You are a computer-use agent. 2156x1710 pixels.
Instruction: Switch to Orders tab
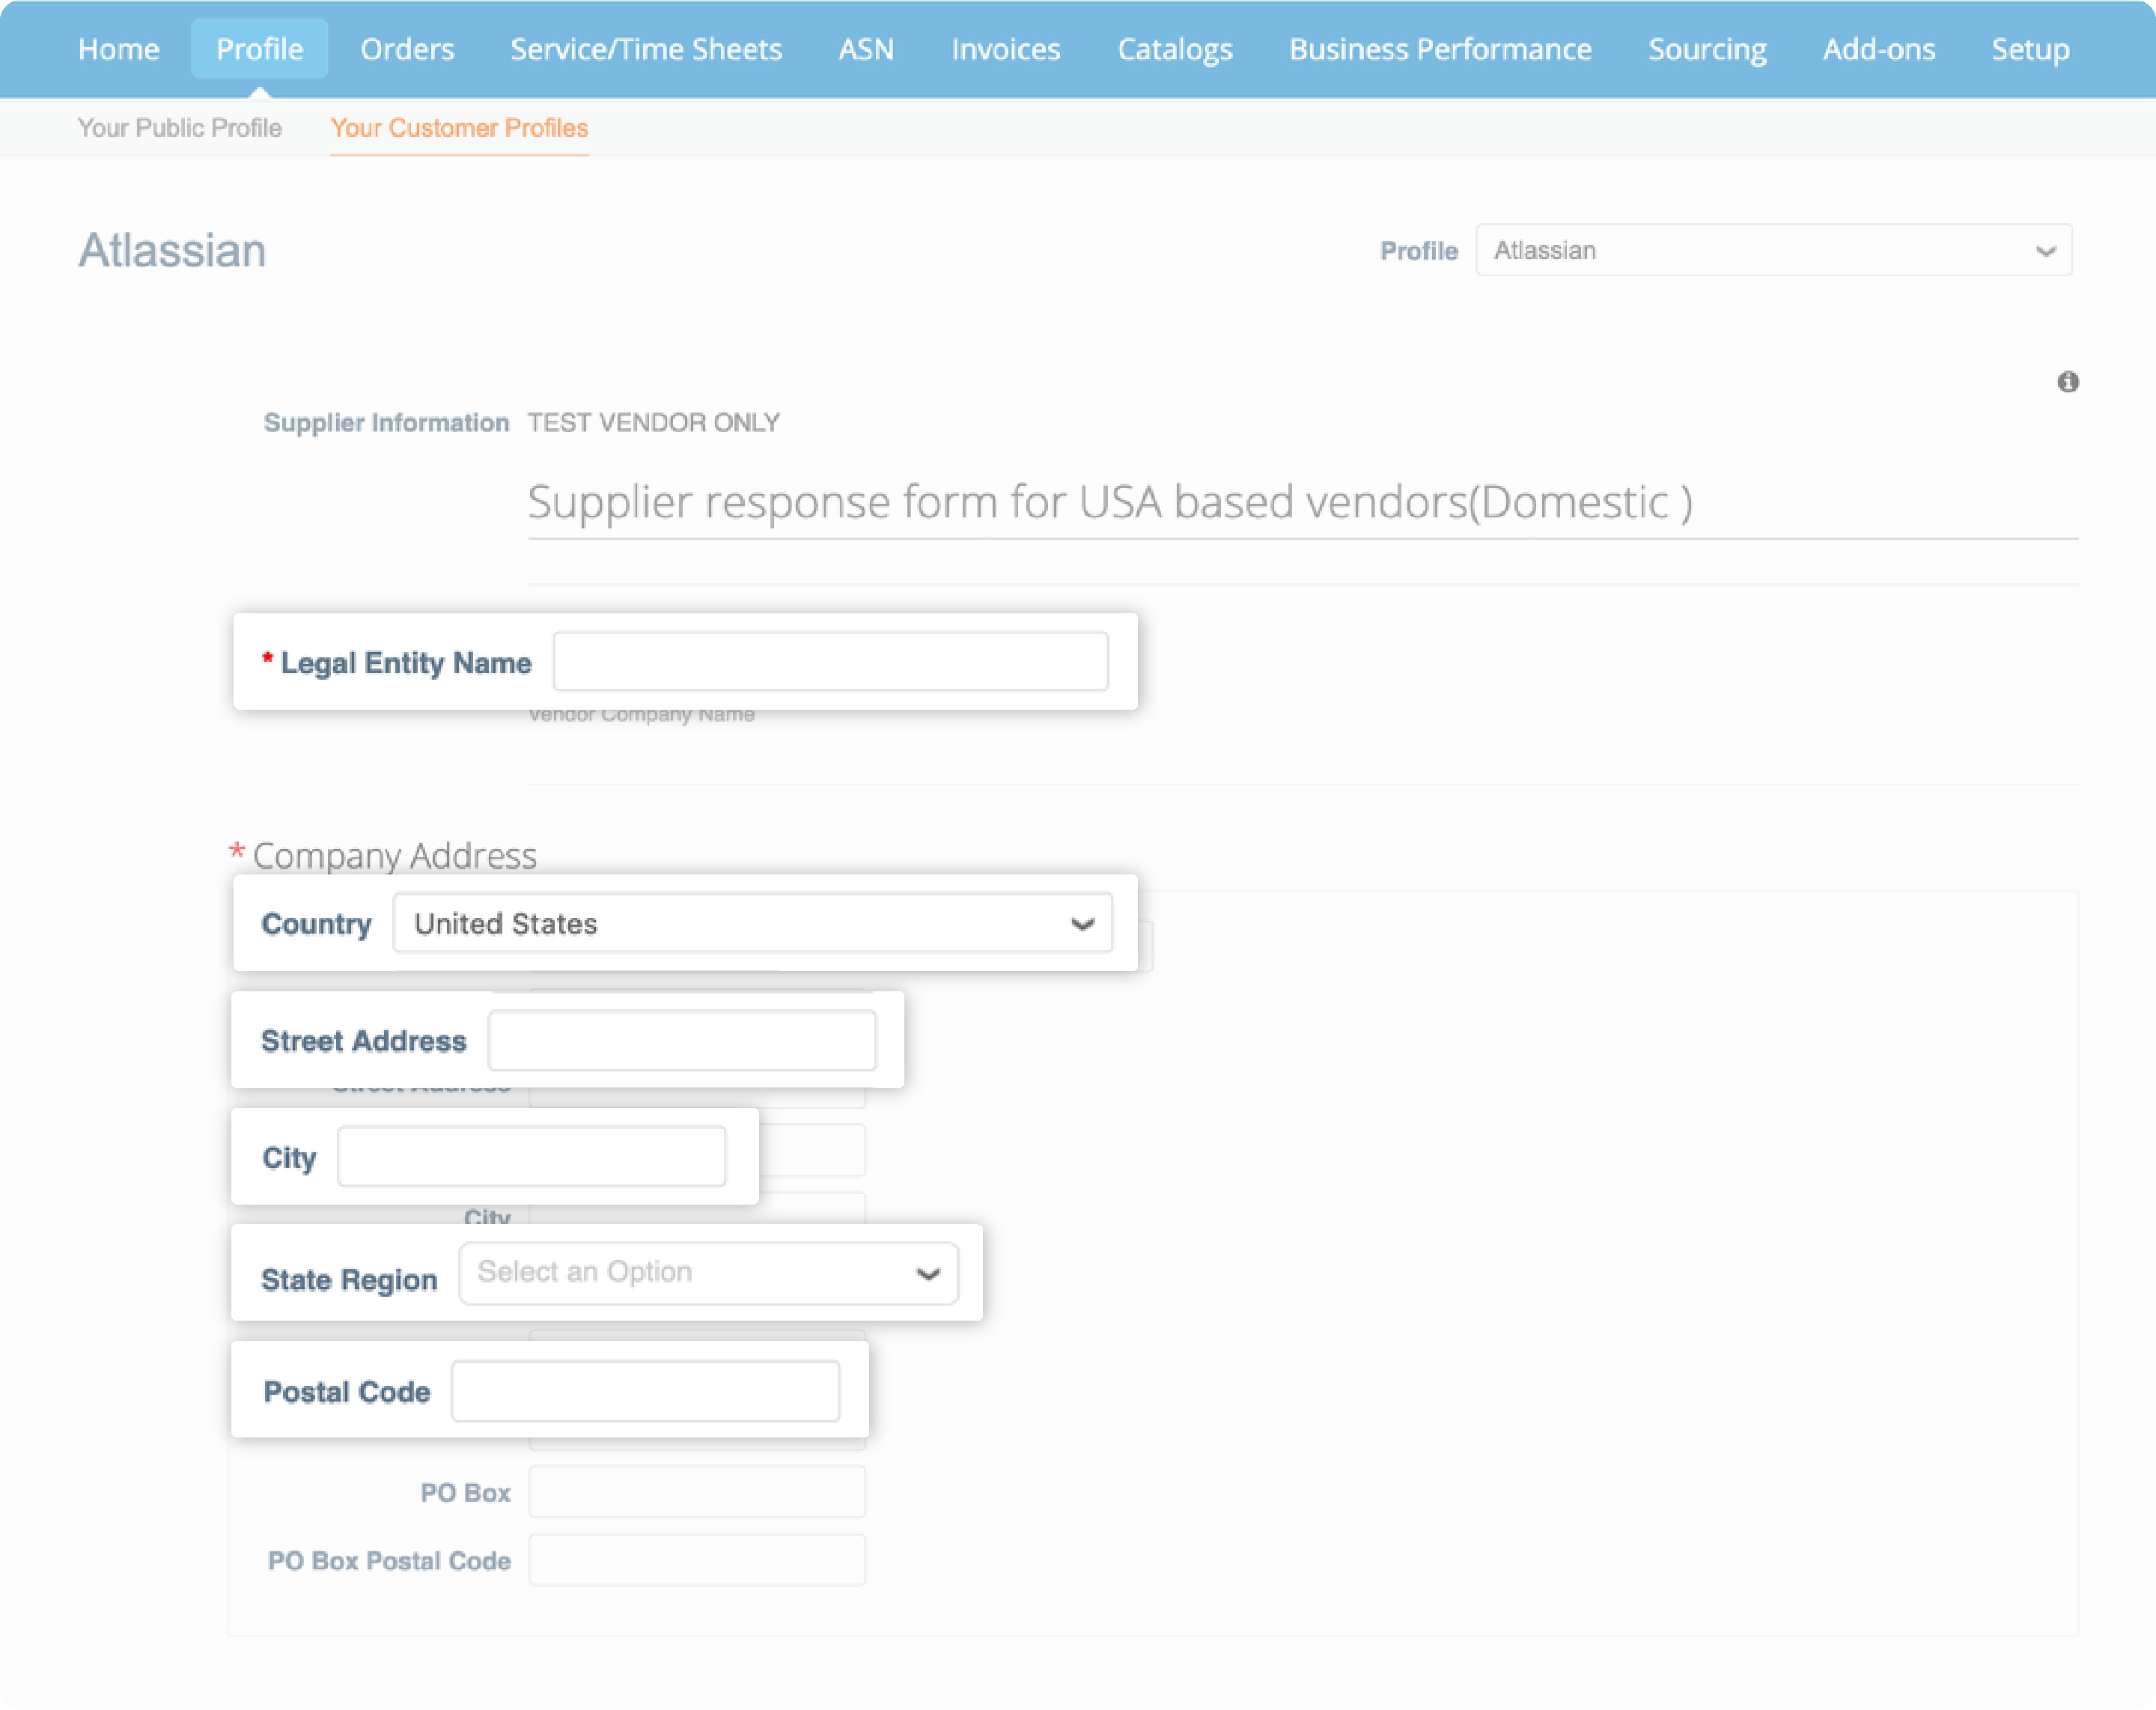408,47
